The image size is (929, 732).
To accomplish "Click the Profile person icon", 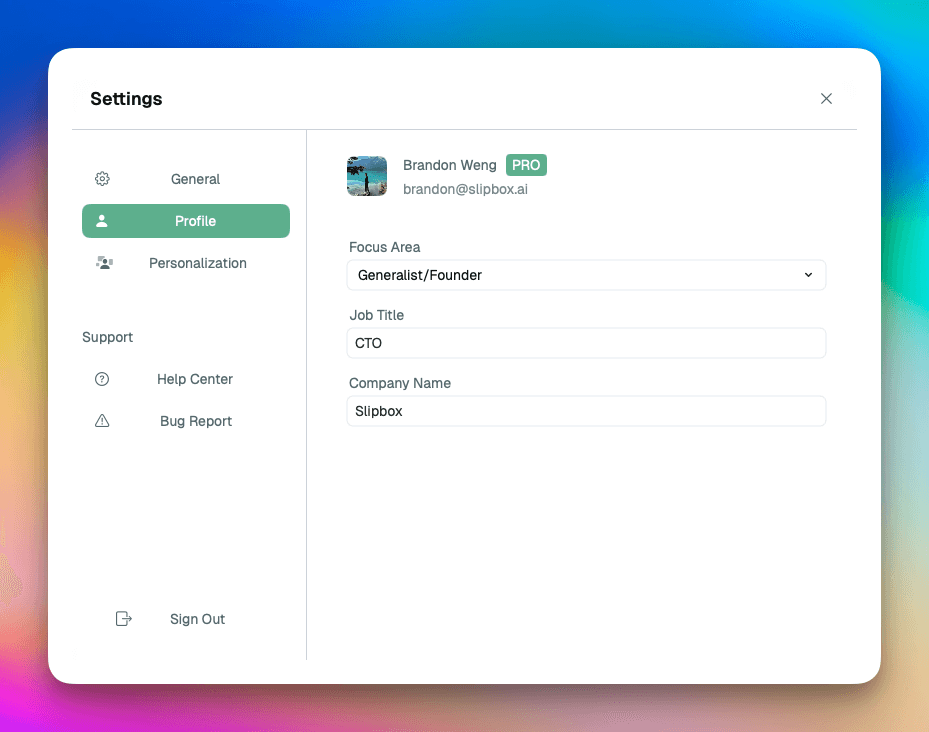I will [102, 221].
